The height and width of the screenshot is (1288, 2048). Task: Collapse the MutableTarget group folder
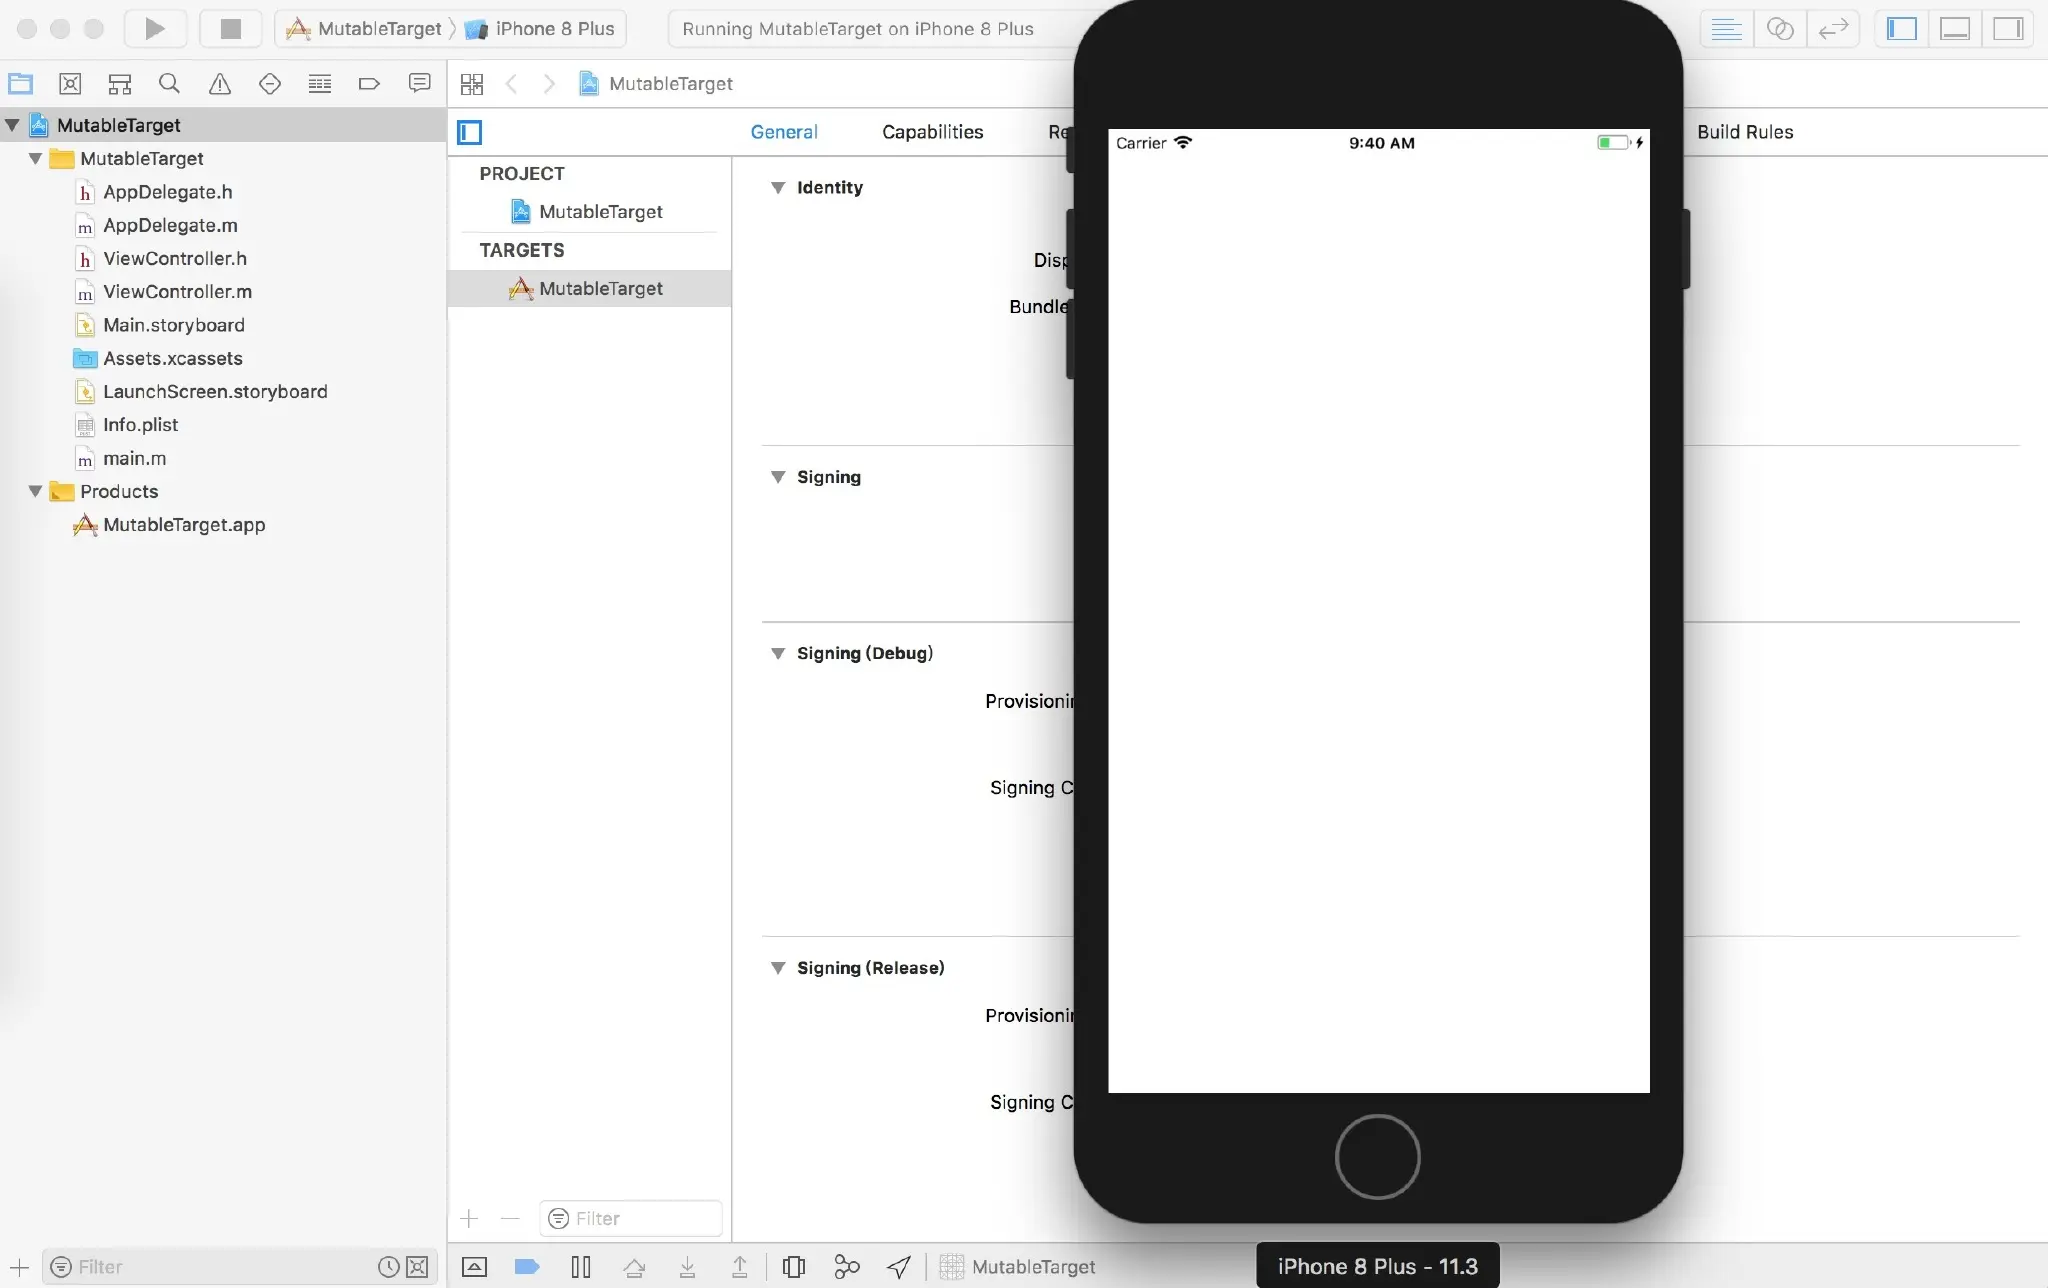click(36, 158)
